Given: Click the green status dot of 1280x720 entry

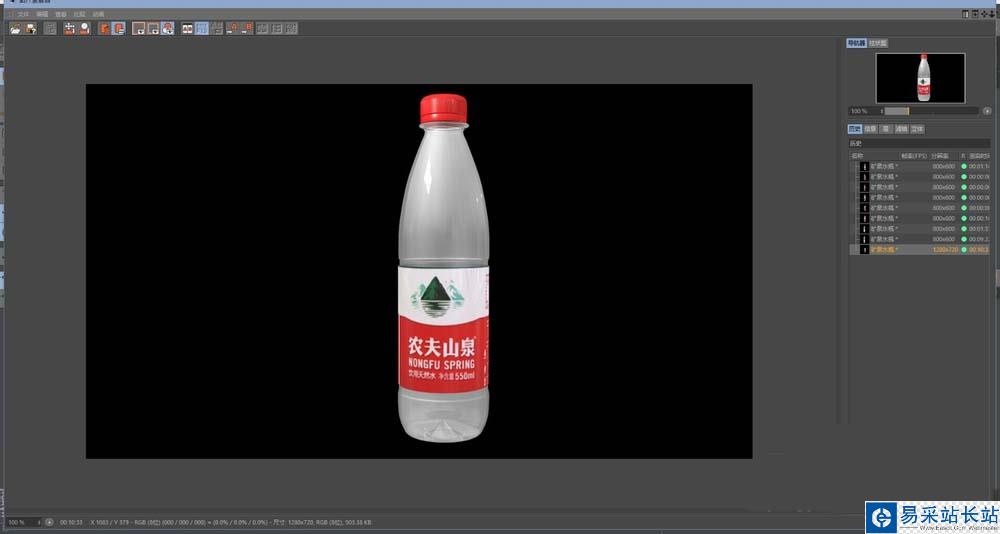Looking at the screenshot, I should click(964, 249).
